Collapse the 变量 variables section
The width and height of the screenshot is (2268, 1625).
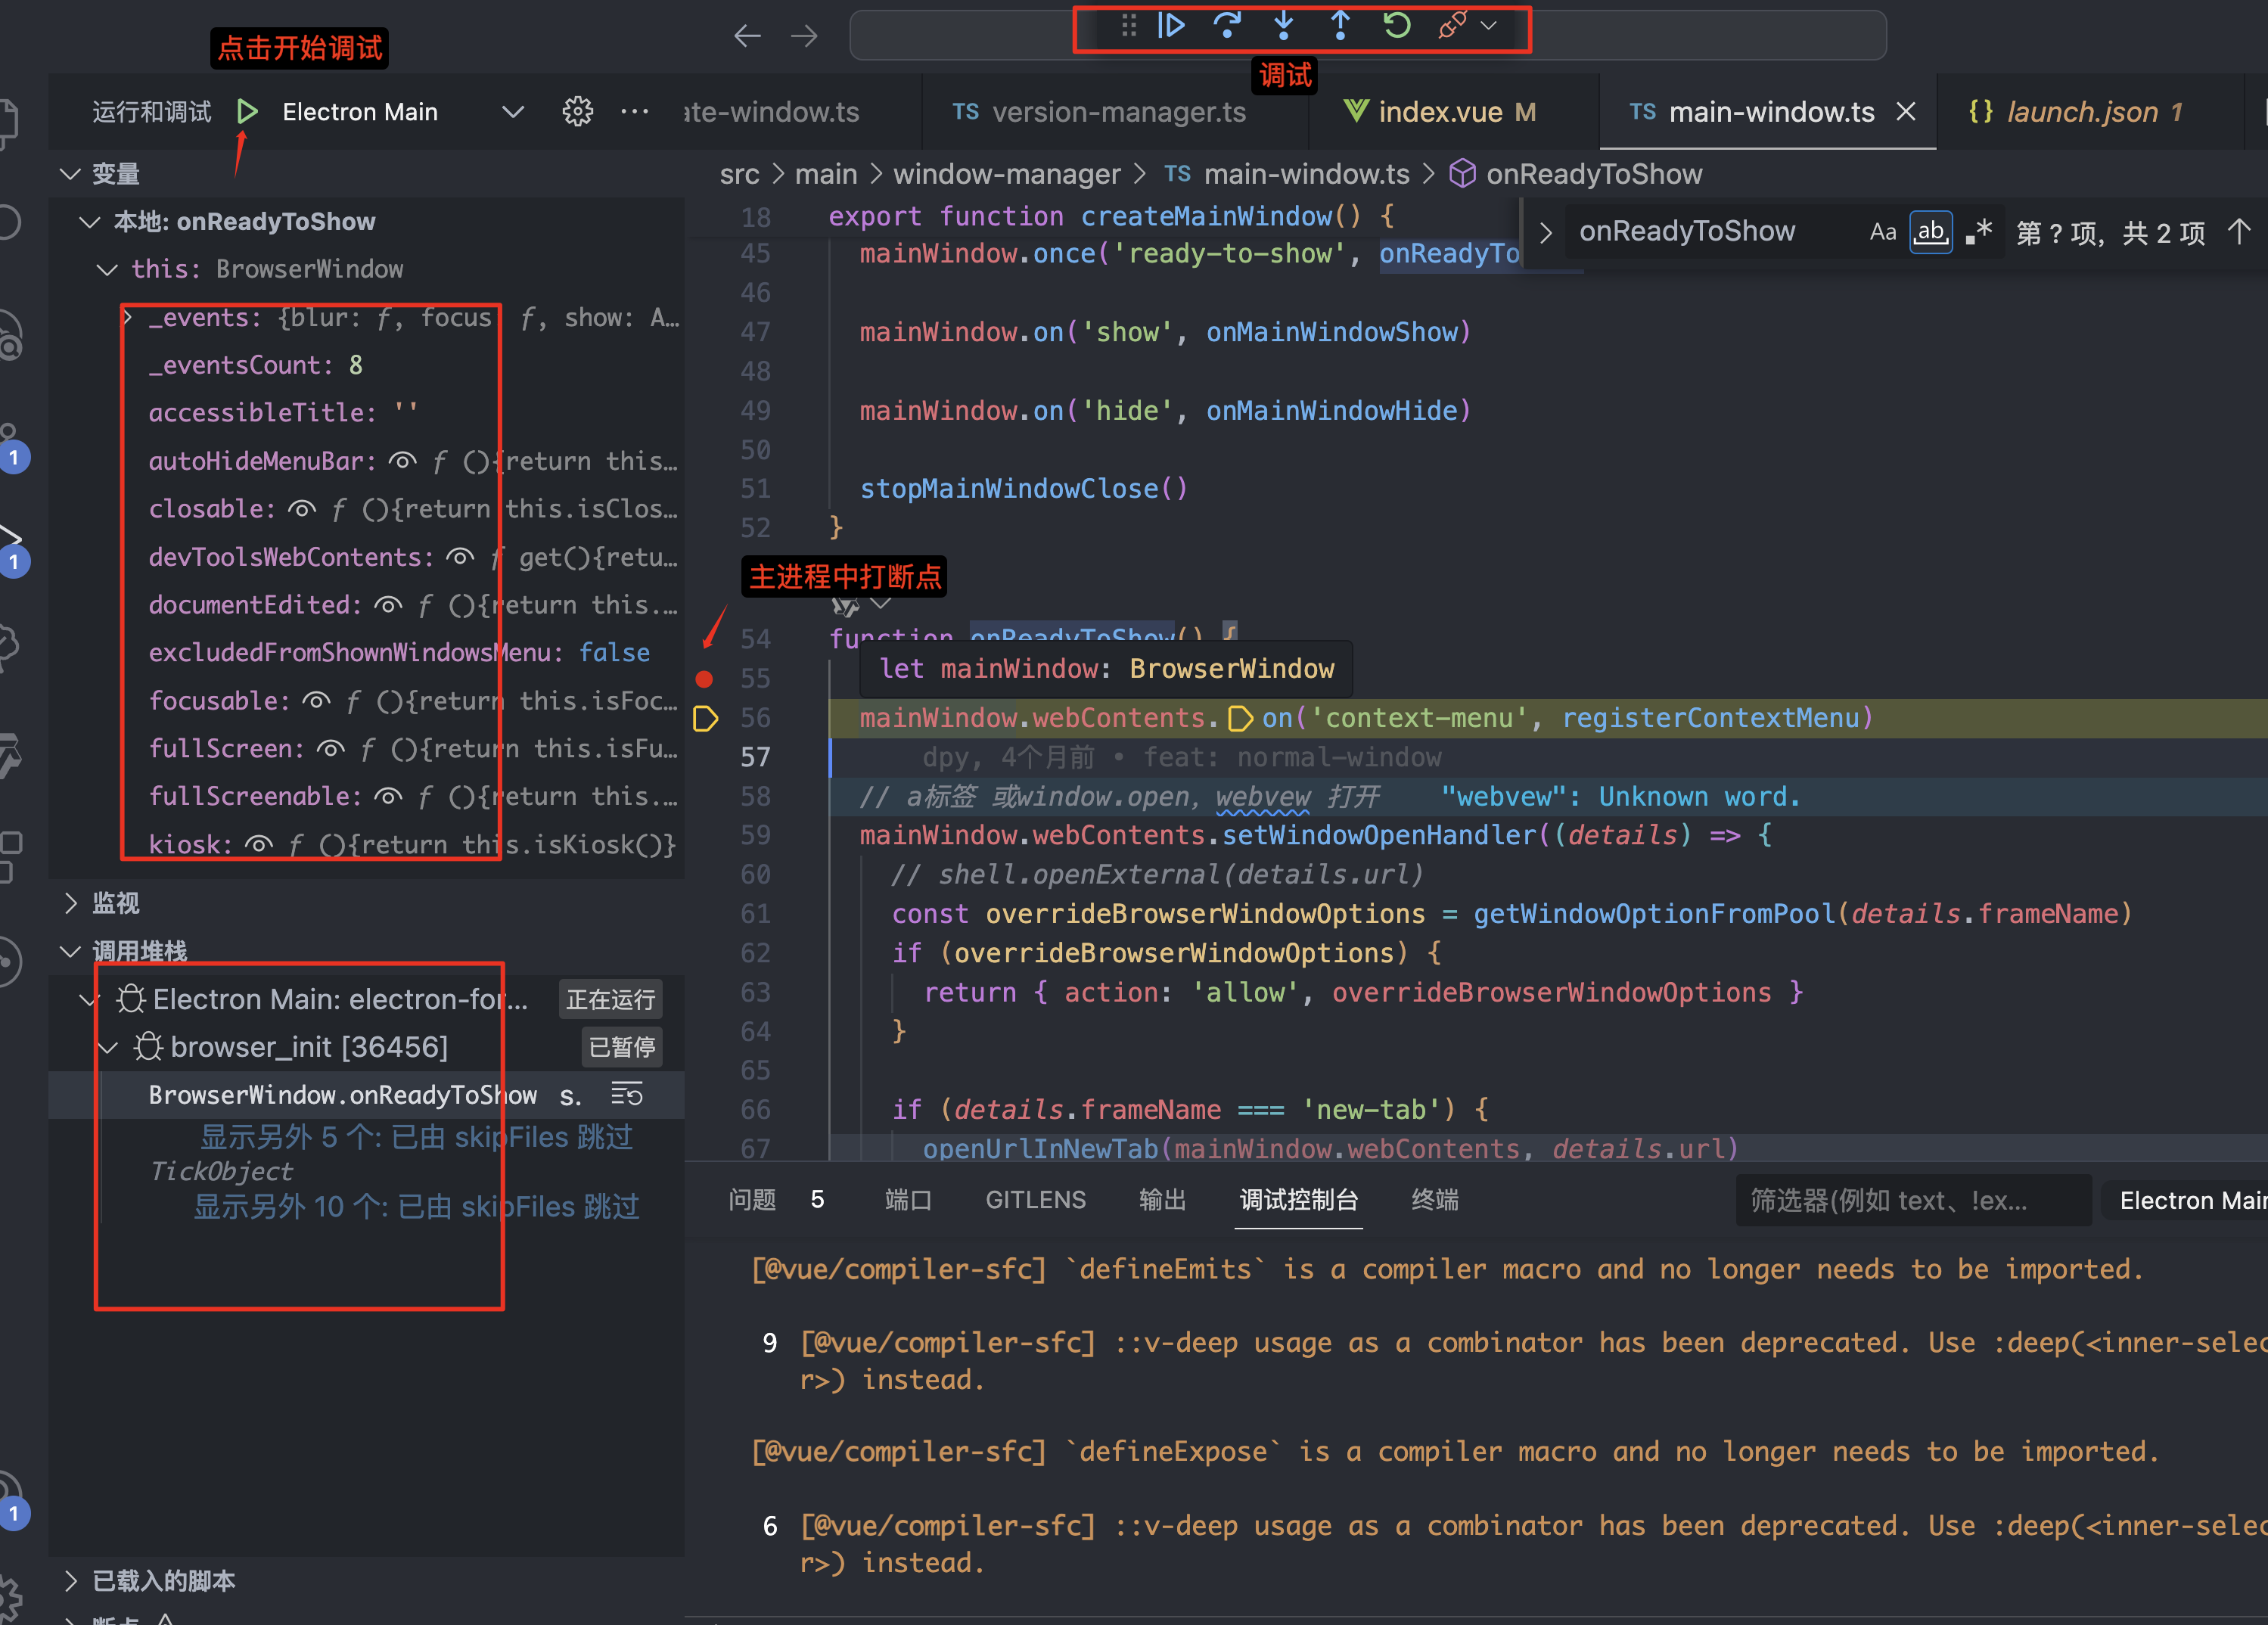[70, 174]
